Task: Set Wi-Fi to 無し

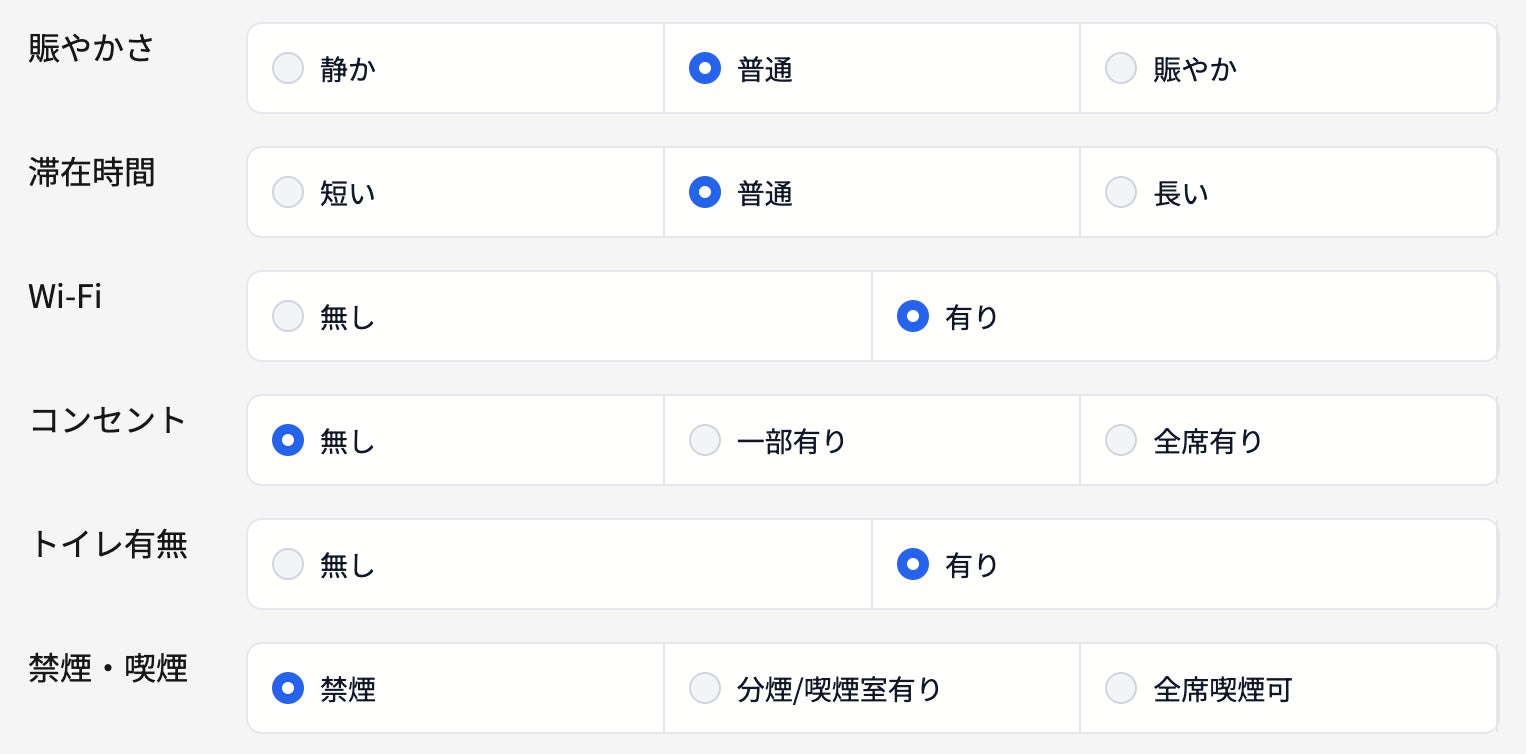Action: (x=288, y=316)
